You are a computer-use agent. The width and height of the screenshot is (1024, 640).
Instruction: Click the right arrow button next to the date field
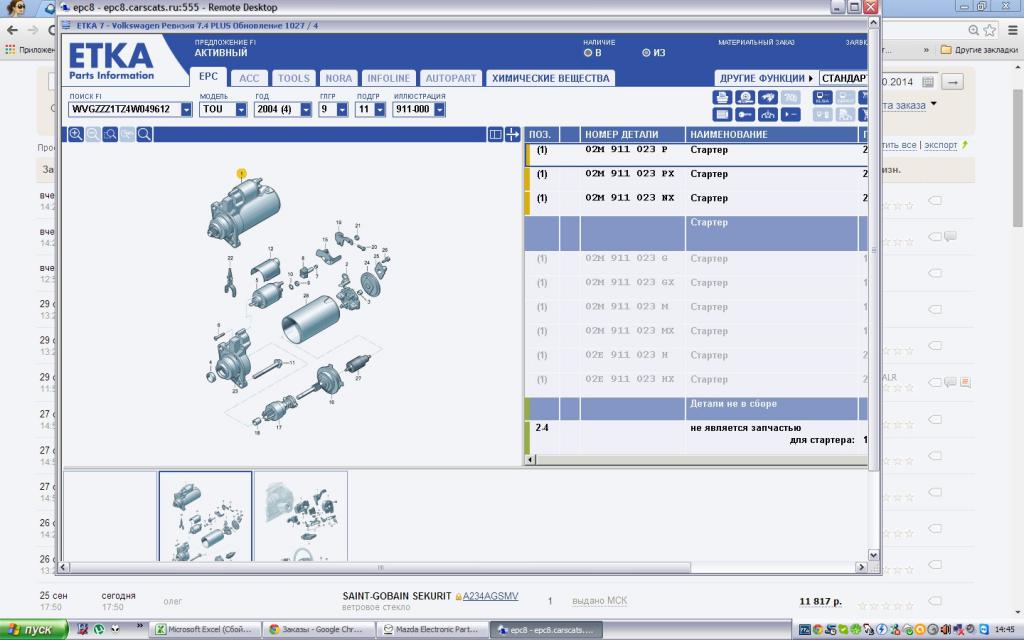(x=953, y=82)
